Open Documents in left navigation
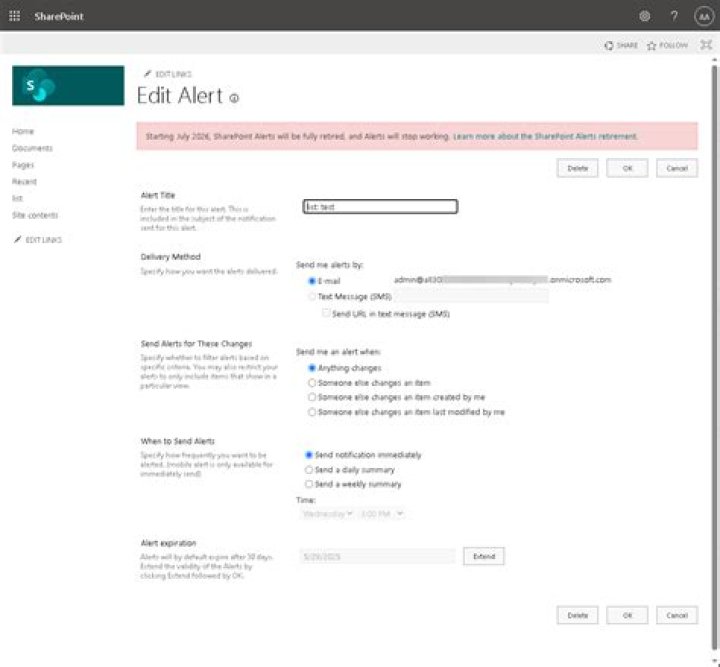This screenshot has height=667, width=720. pos(32,148)
